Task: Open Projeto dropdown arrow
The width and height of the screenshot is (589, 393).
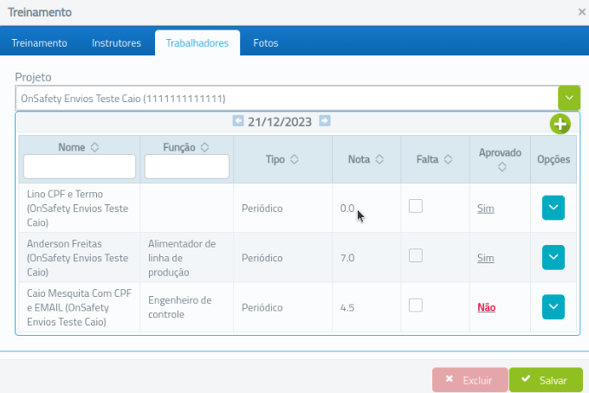Action: pos(569,98)
